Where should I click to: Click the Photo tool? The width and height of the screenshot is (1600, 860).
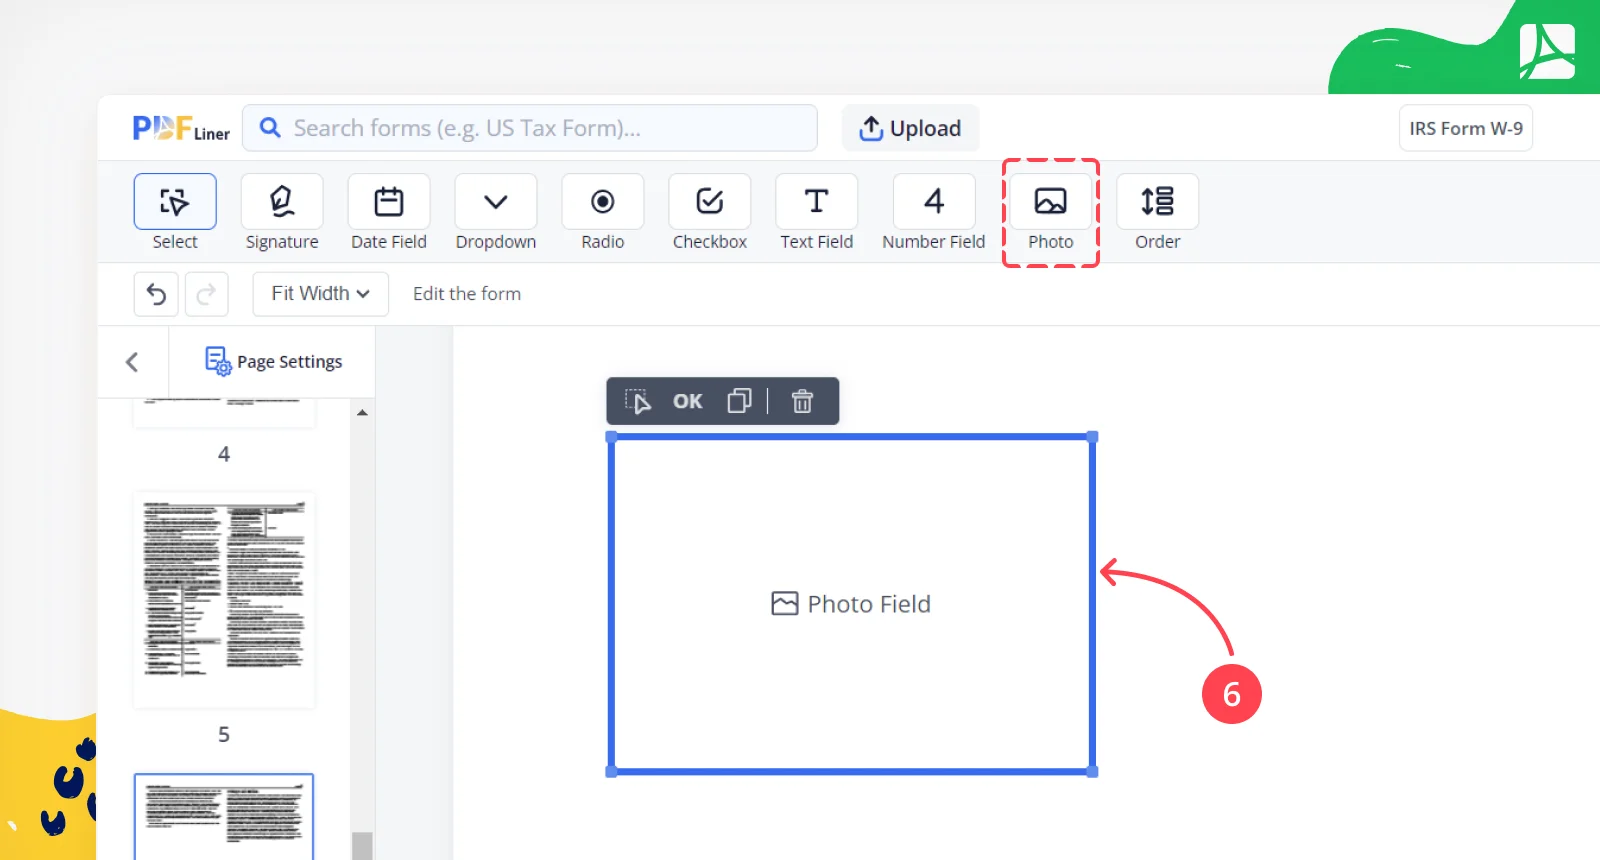pos(1051,212)
